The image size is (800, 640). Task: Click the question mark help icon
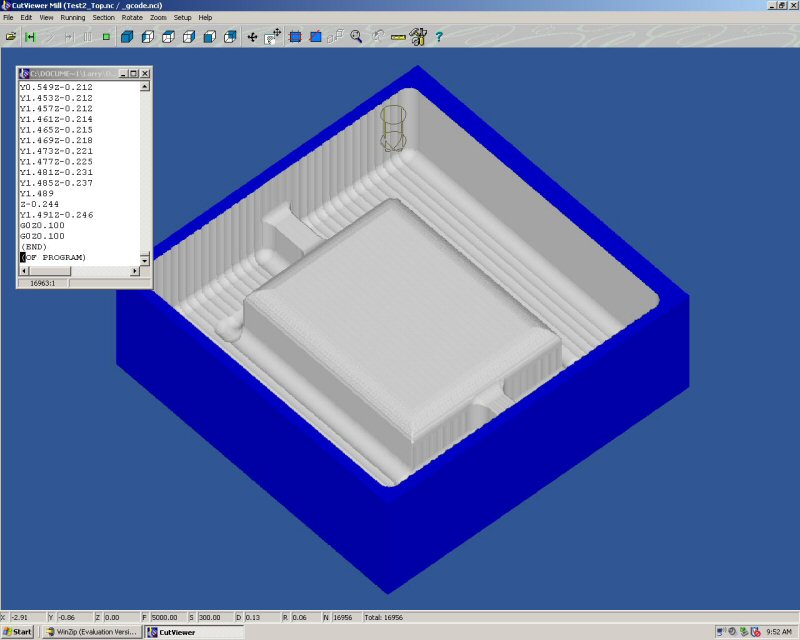[439, 37]
